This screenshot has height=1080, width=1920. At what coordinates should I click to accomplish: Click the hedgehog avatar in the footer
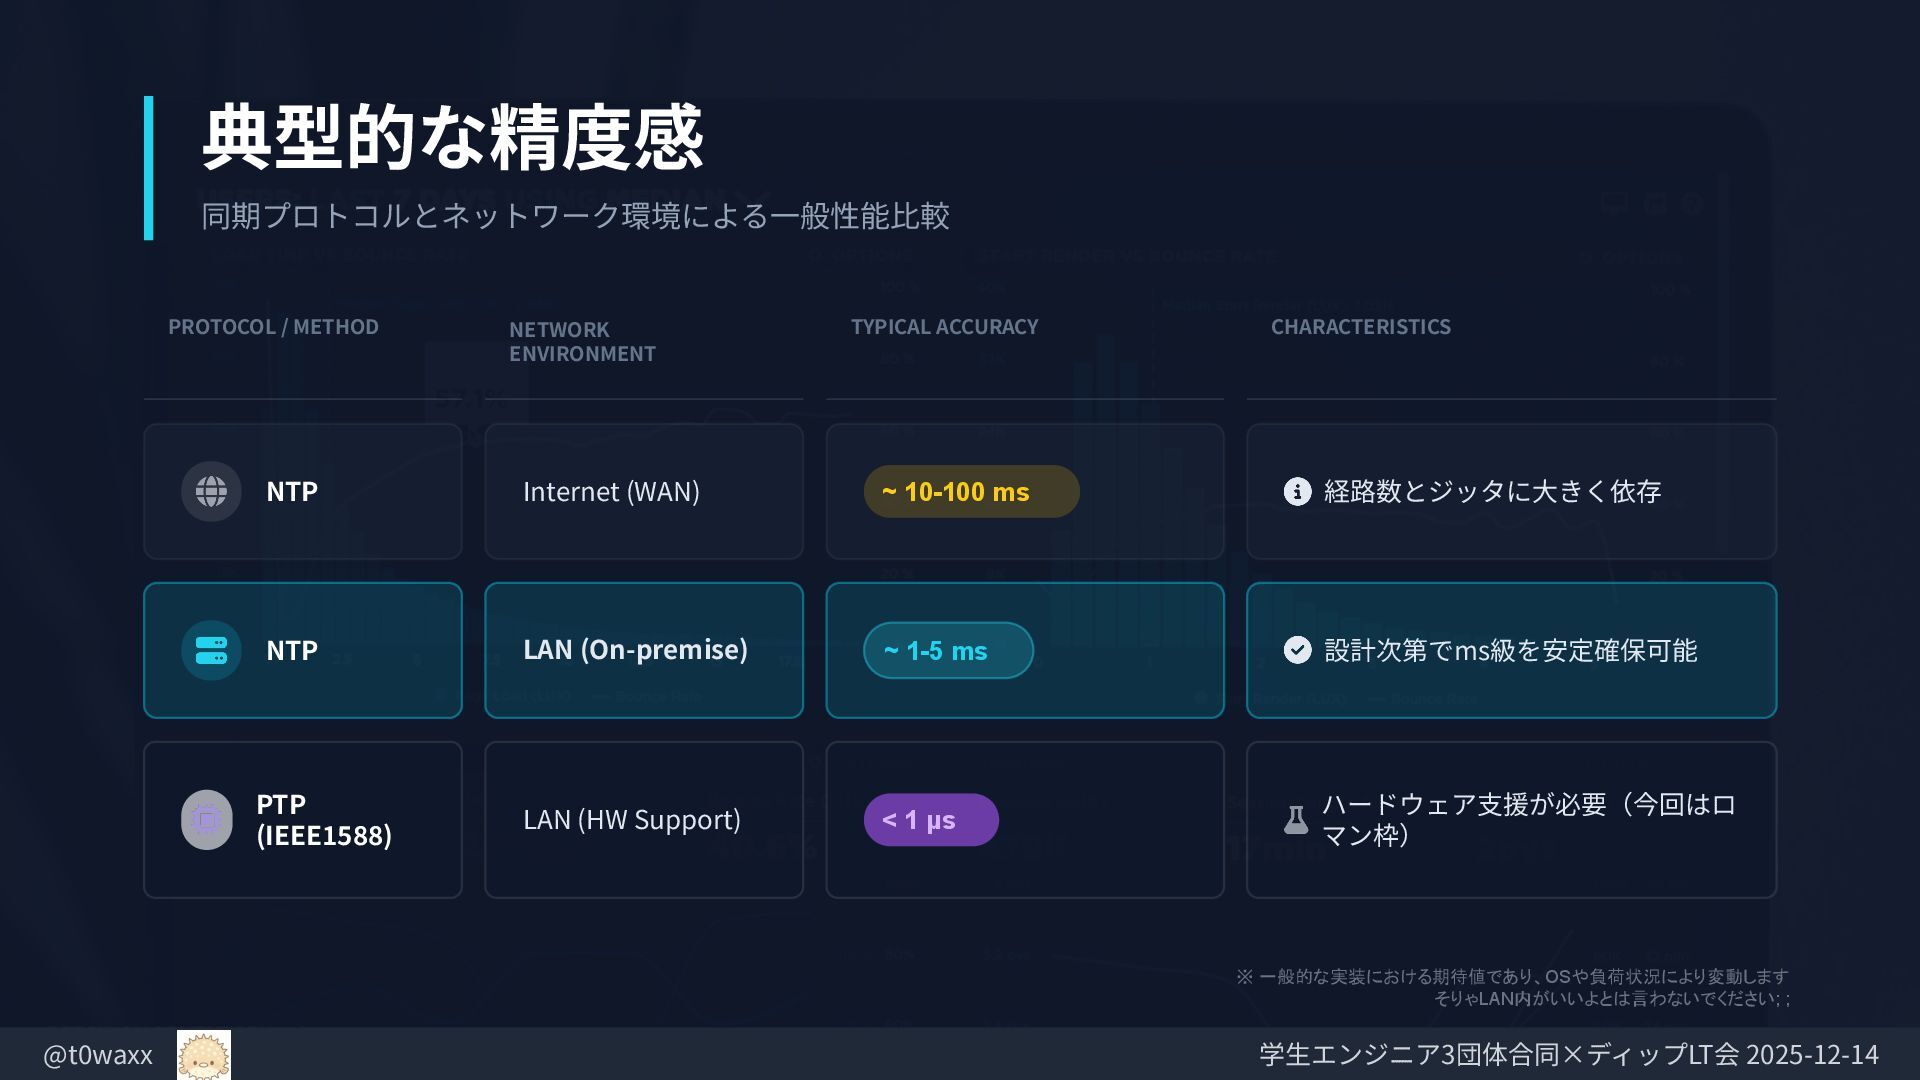coord(204,1055)
